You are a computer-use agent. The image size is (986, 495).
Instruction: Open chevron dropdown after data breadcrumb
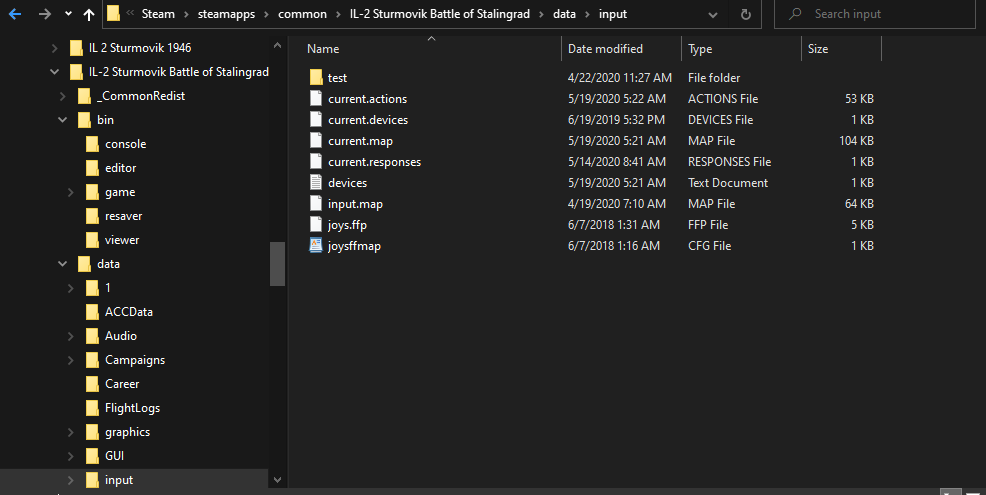click(x=587, y=14)
